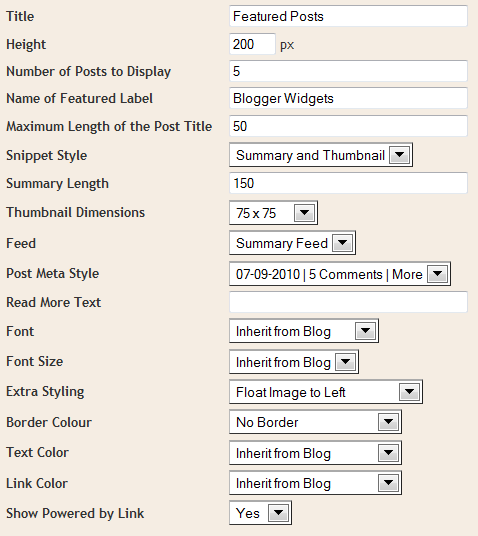Viewport: 478px width, 536px height.
Task: Click the Title input field
Action: [348, 16]
